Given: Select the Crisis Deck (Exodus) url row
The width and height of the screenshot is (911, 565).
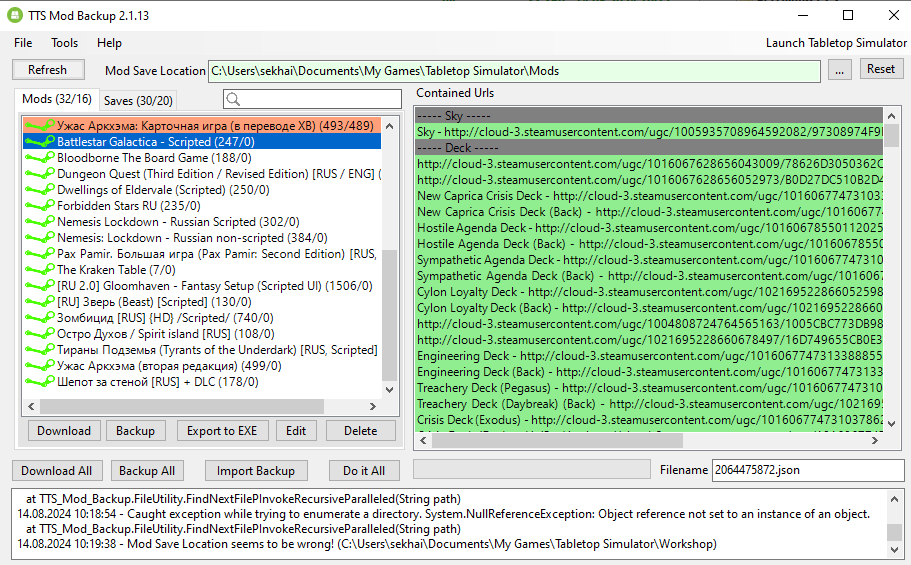Looking at the screenshot, I should point(649,420).
